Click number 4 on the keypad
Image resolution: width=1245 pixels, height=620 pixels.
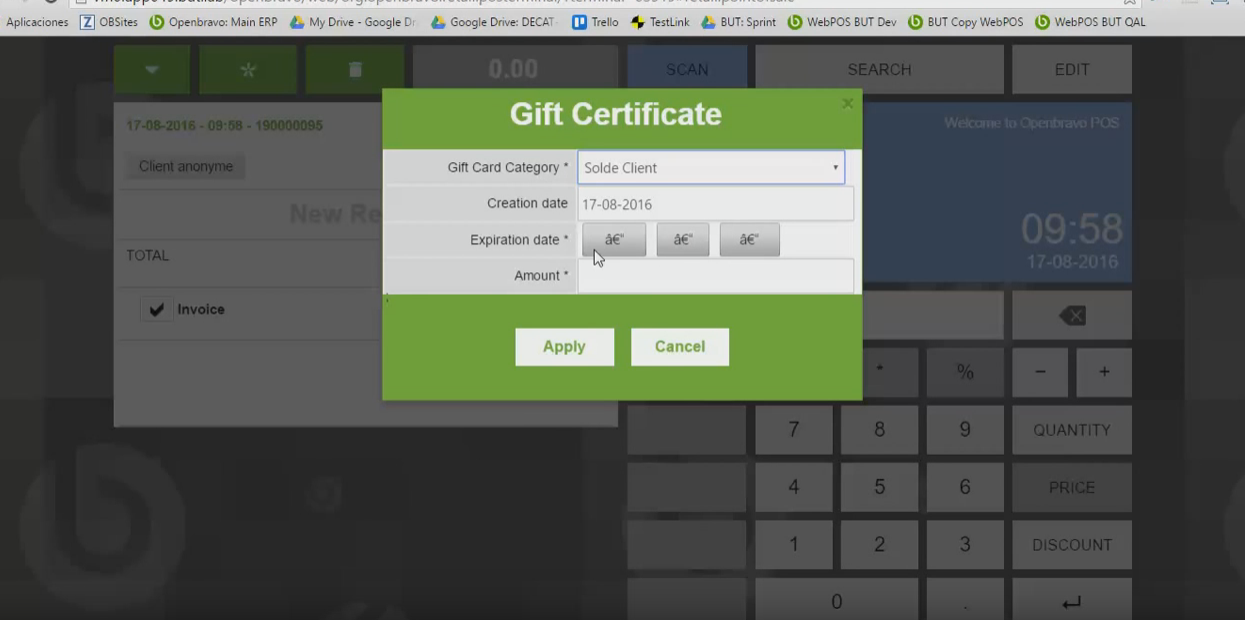794,488
